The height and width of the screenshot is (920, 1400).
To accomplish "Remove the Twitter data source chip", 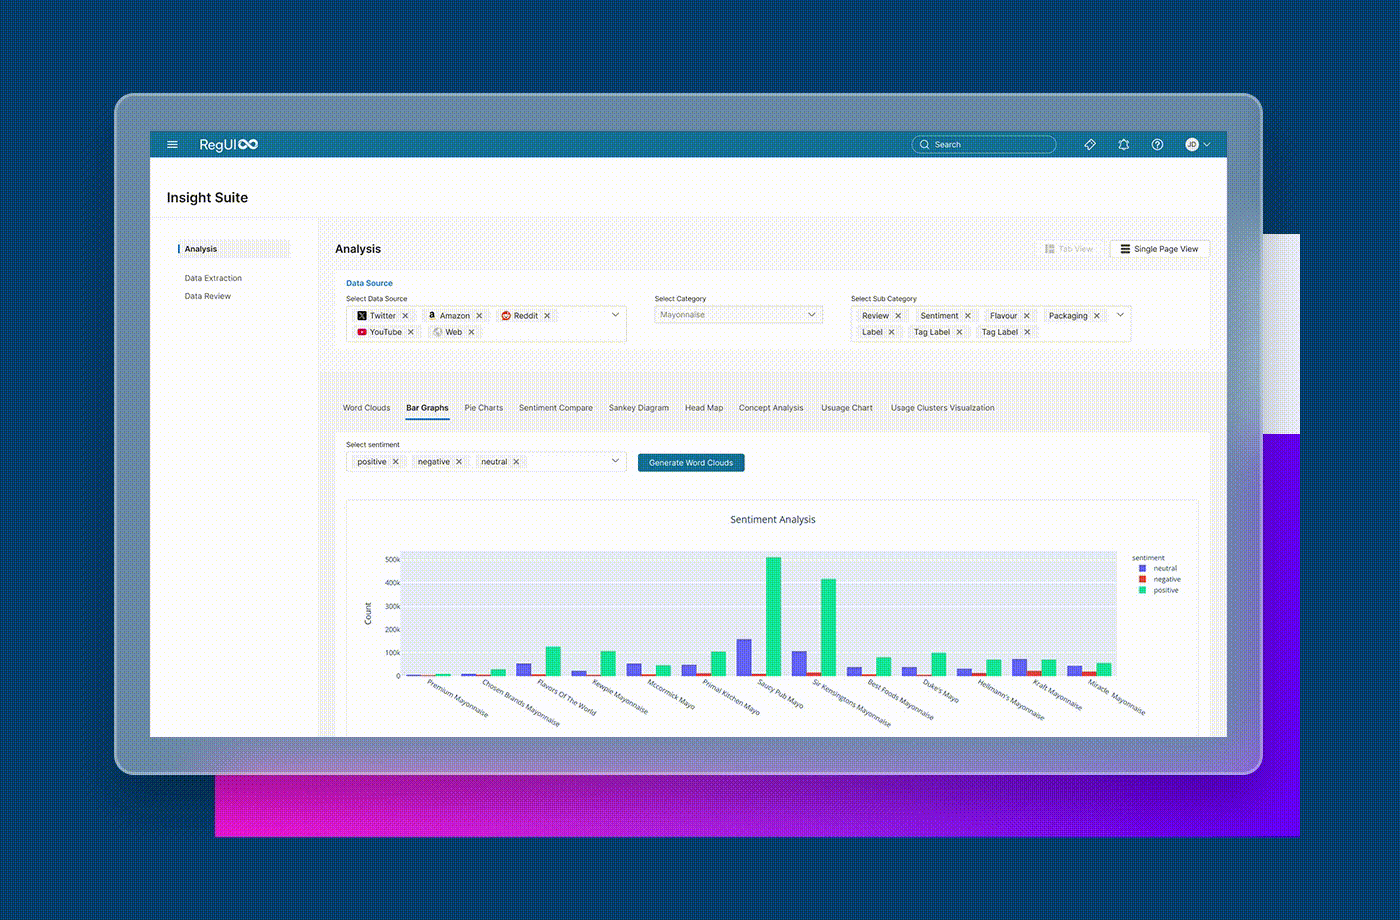I will click(405, 316).
